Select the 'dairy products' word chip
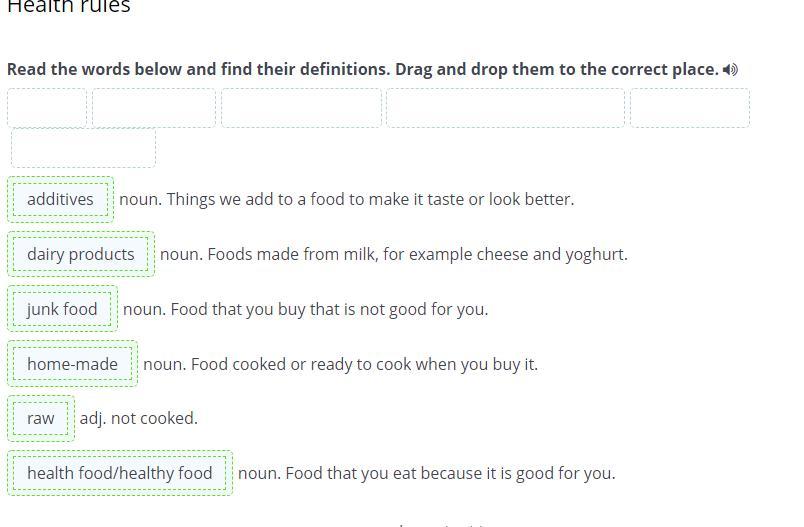The height and width of the screenshot is (527, 804). click(81, 254)
